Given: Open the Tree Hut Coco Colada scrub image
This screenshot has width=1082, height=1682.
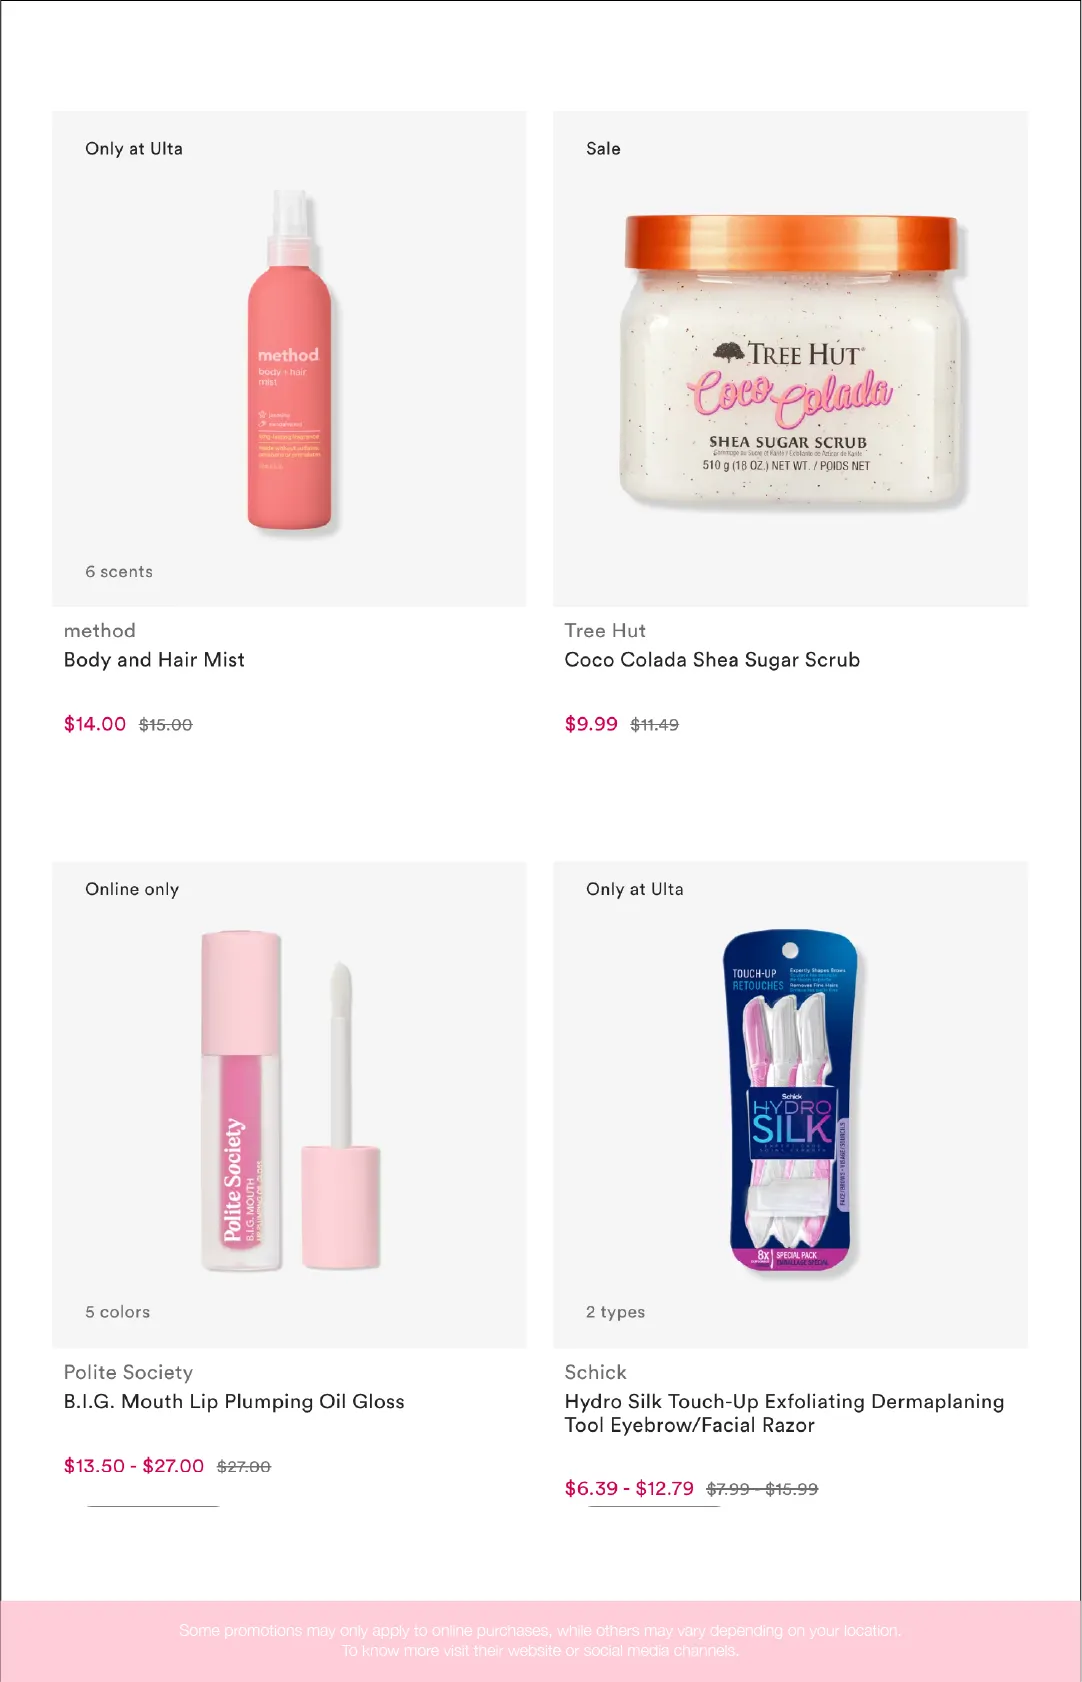Looking at the screenshot, I should [x=791, y=362].
